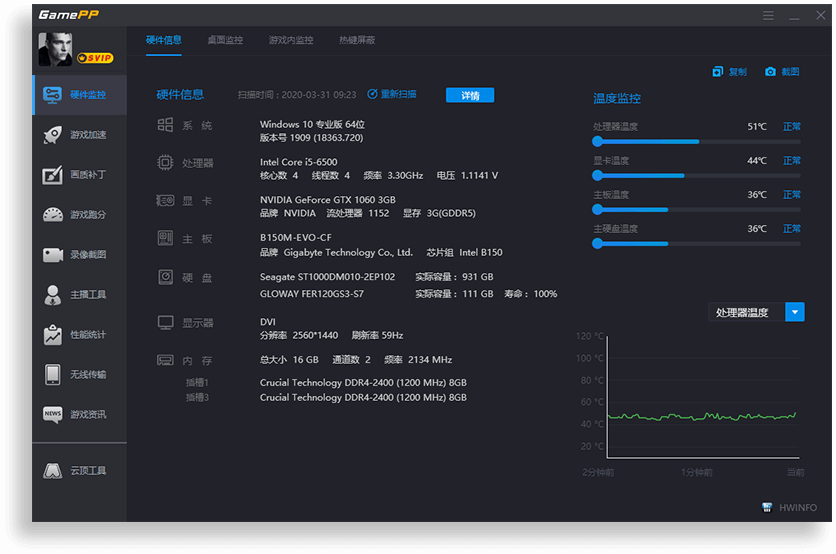Open 游戏加速 rocket icon in sidebar
This screenshot has width=836, height=554.
[52, 134]
